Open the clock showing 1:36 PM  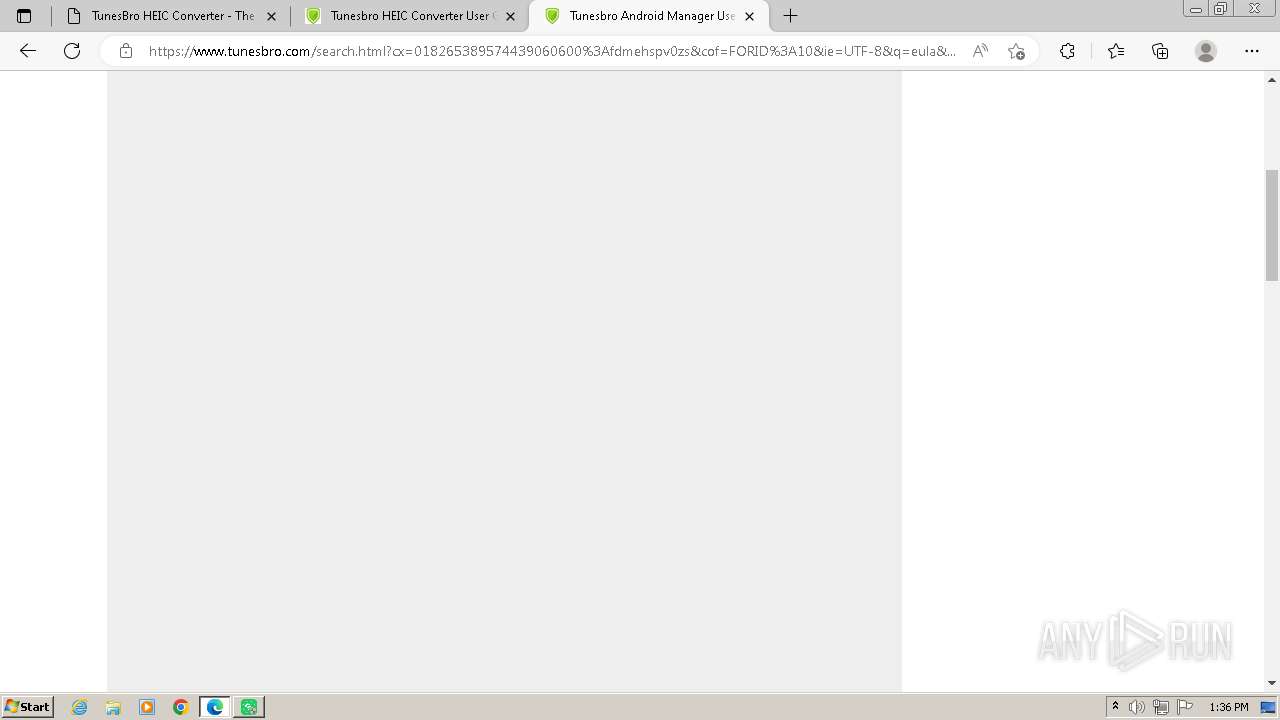pyautogui.click(x=1229, y=707)
